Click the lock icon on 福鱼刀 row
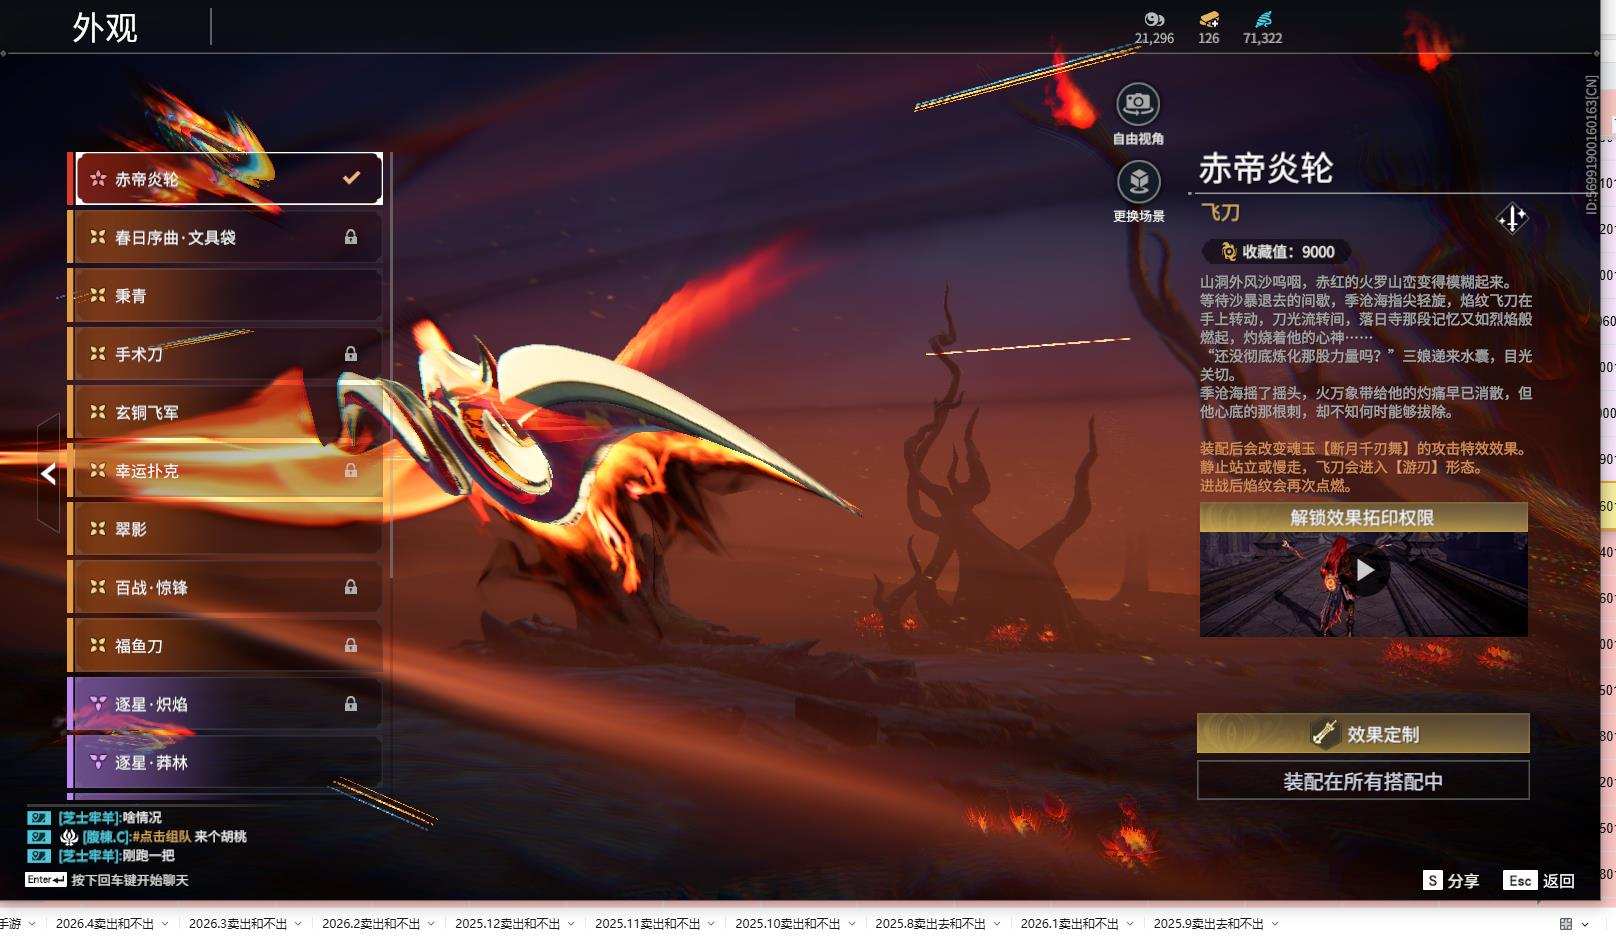 (351, 646)
